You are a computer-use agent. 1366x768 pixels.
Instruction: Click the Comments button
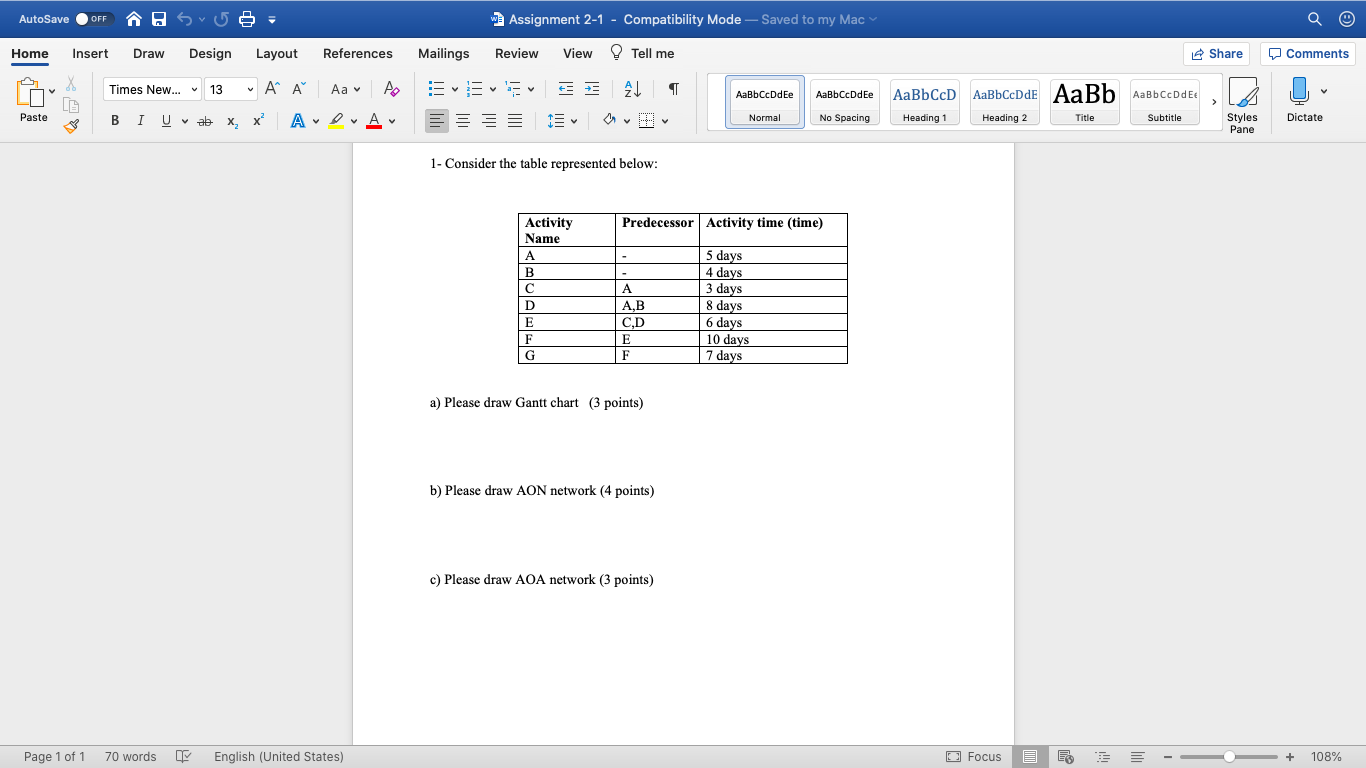pyautogui.click(x=1308, y=53)
